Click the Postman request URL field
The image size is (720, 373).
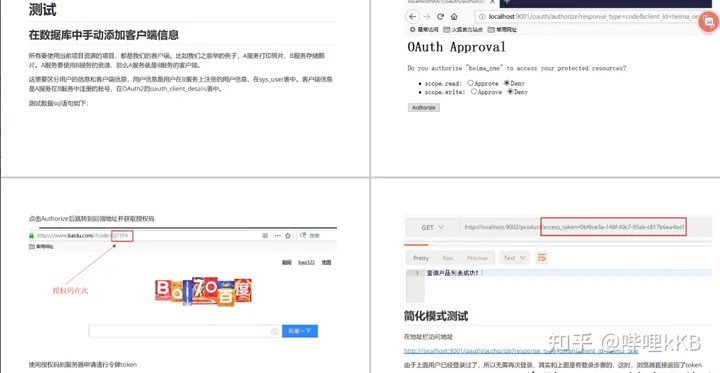click(585, 227)
